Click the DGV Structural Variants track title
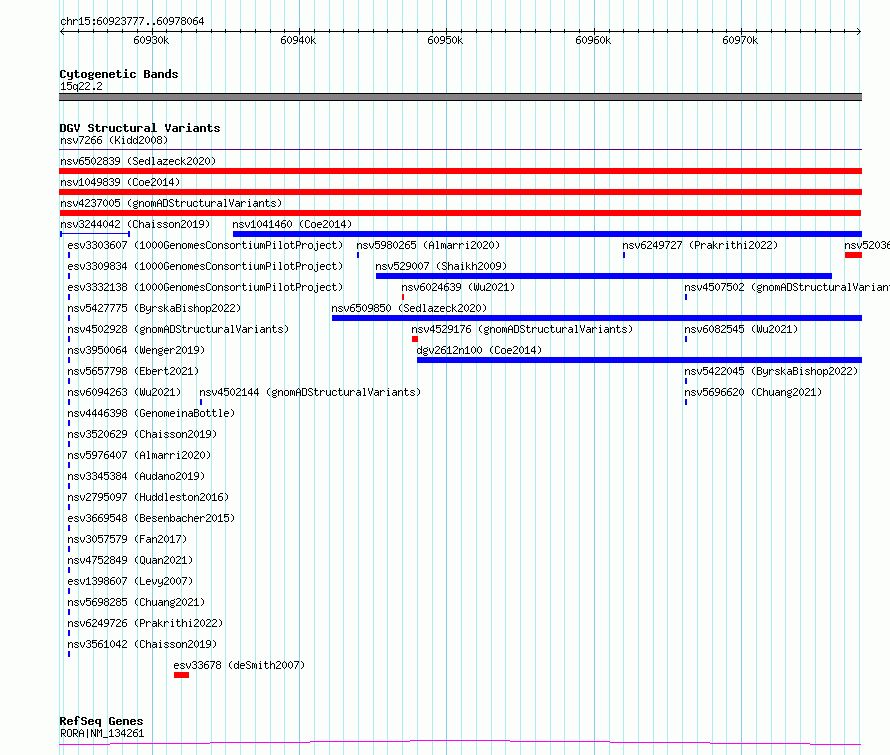The height and width of the screenshot is (755, 890). 140,128
